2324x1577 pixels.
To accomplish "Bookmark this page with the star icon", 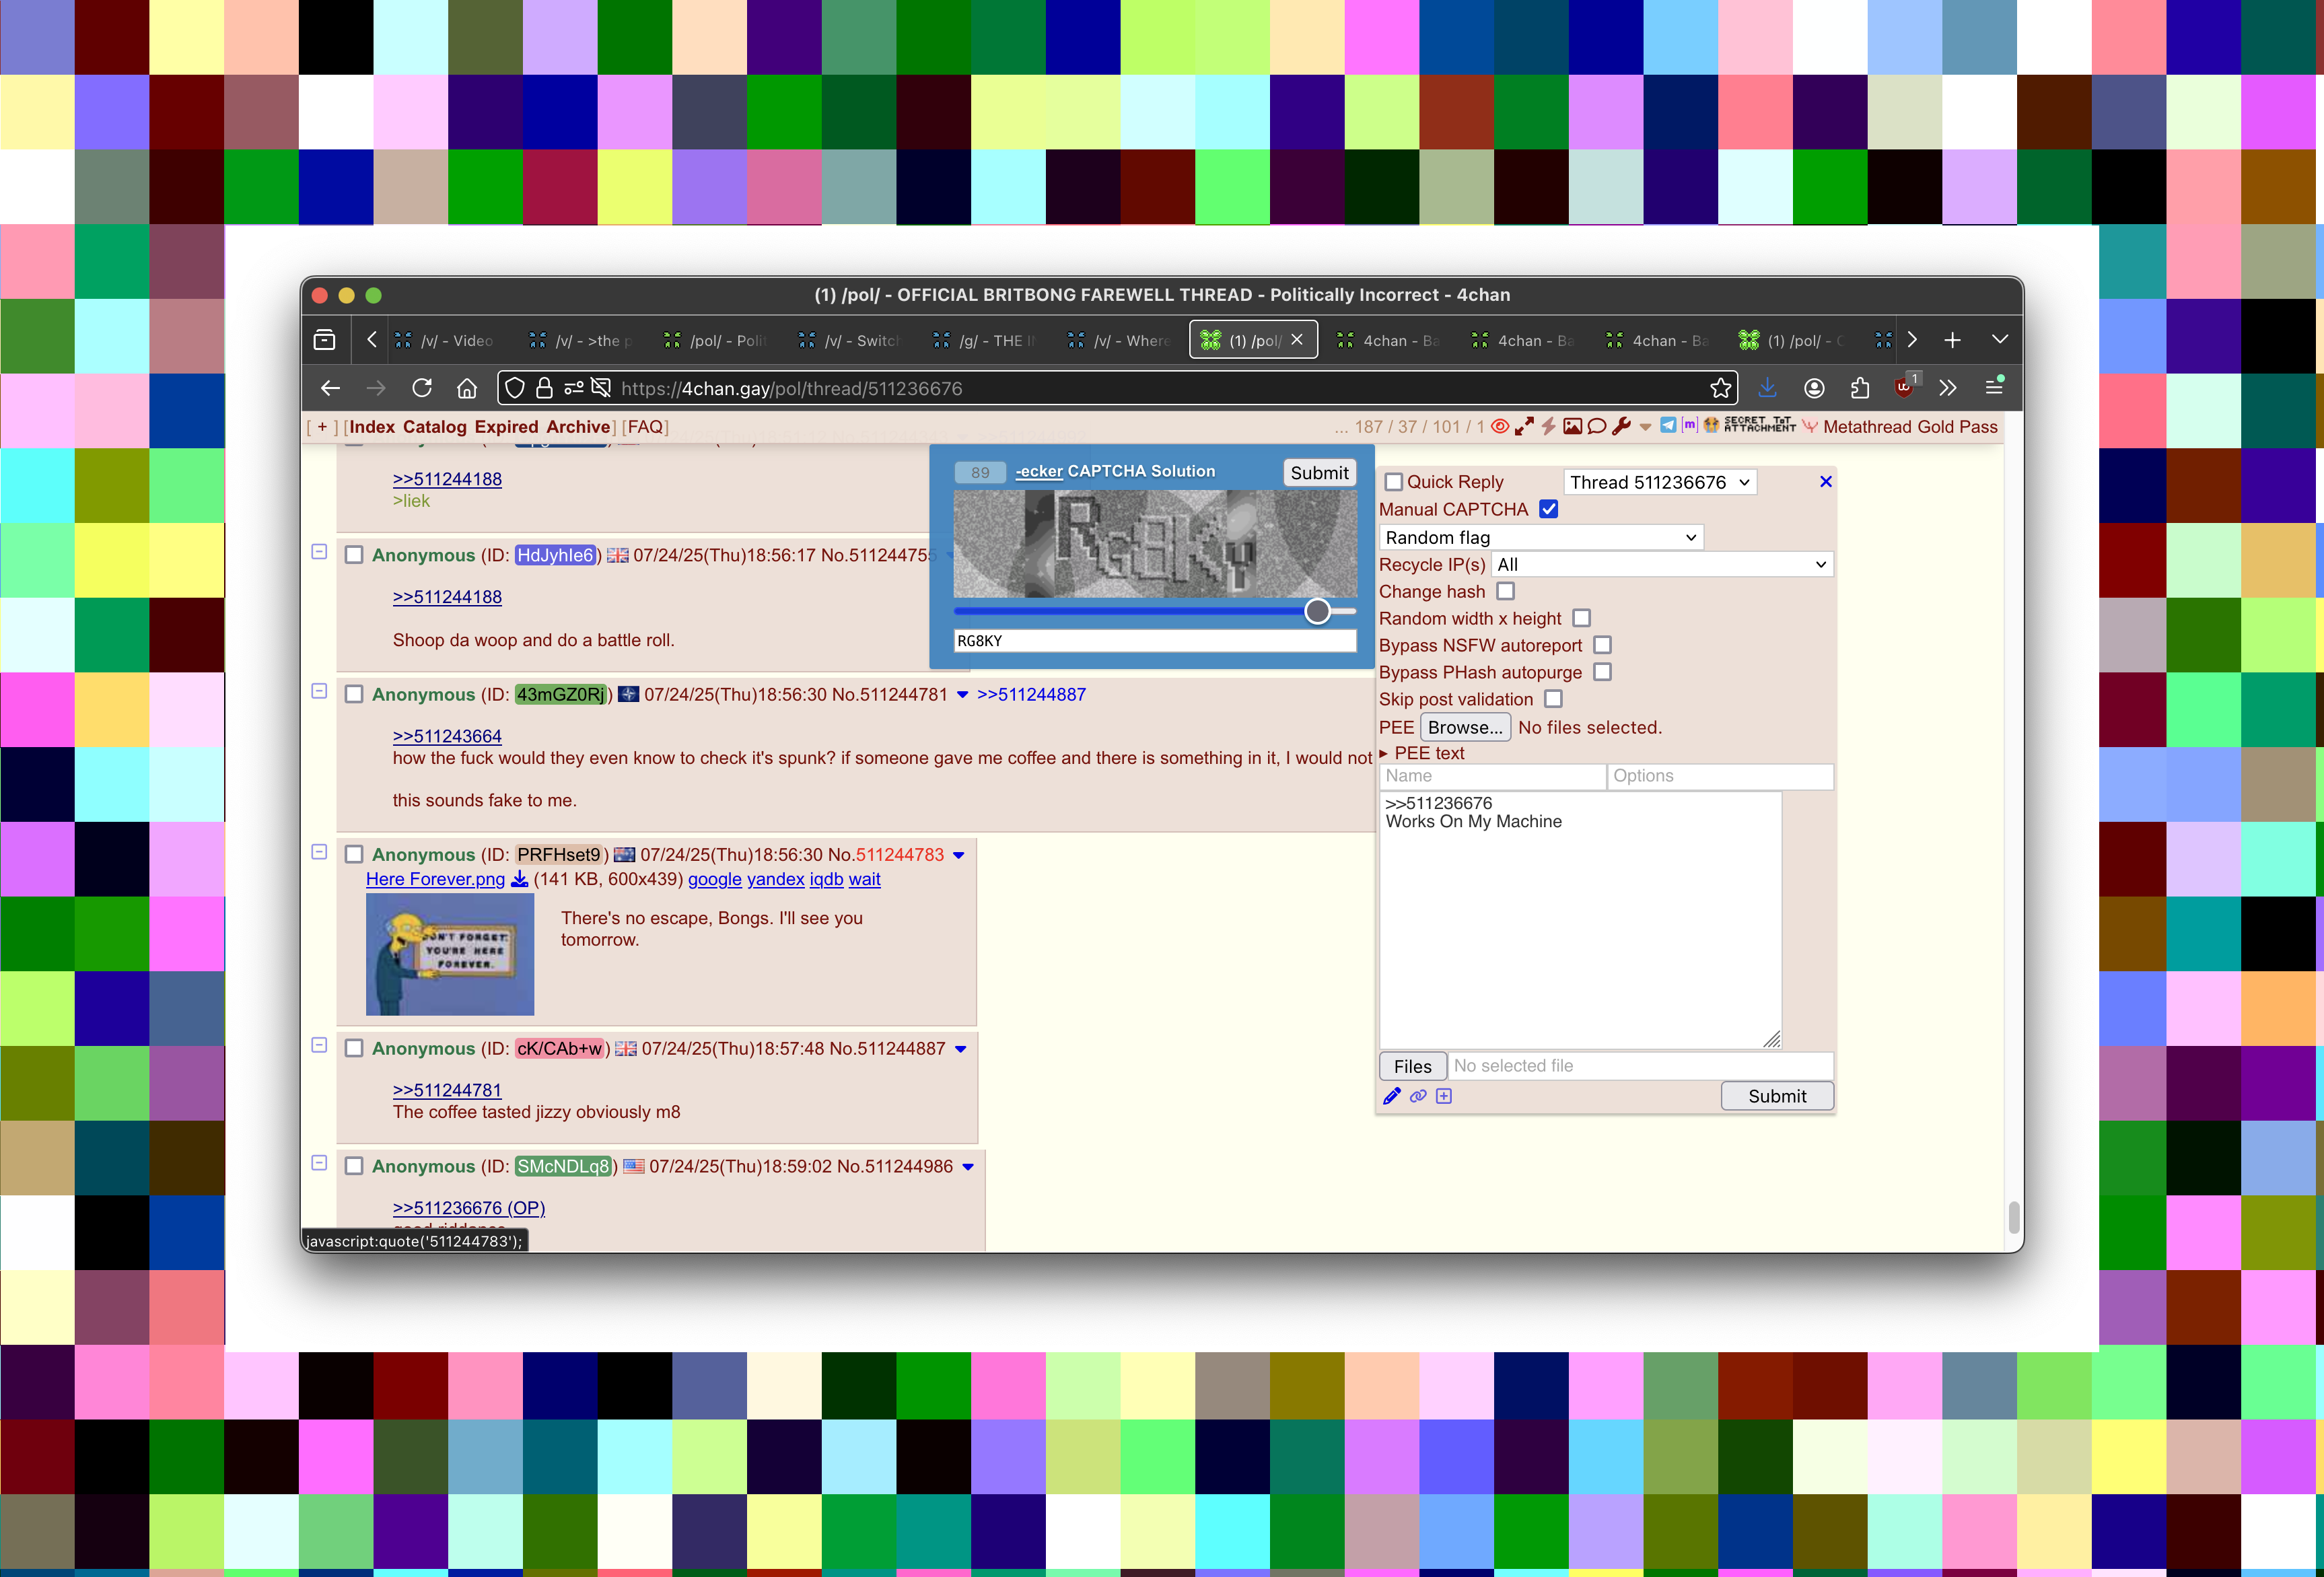I will click(x=1720, y=388).
